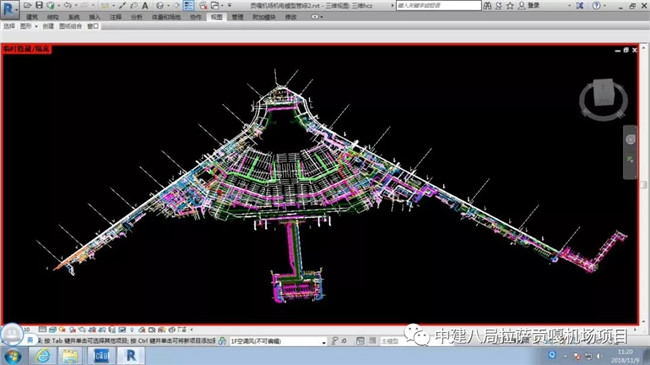
Task: Save the project with the floppy icon
Action: click(x=39, y=5)
